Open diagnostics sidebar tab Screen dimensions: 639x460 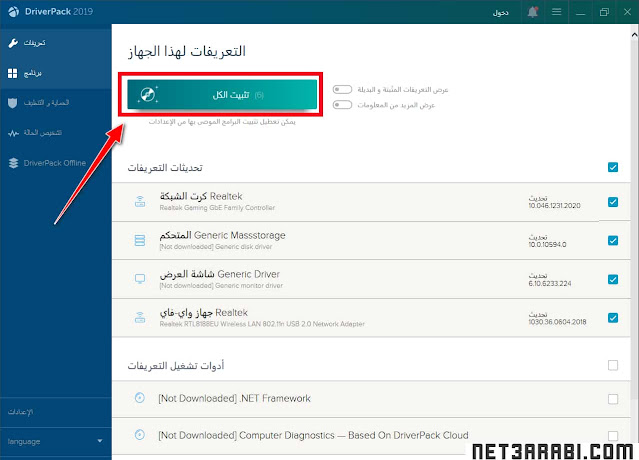click(x=55, y=133)
